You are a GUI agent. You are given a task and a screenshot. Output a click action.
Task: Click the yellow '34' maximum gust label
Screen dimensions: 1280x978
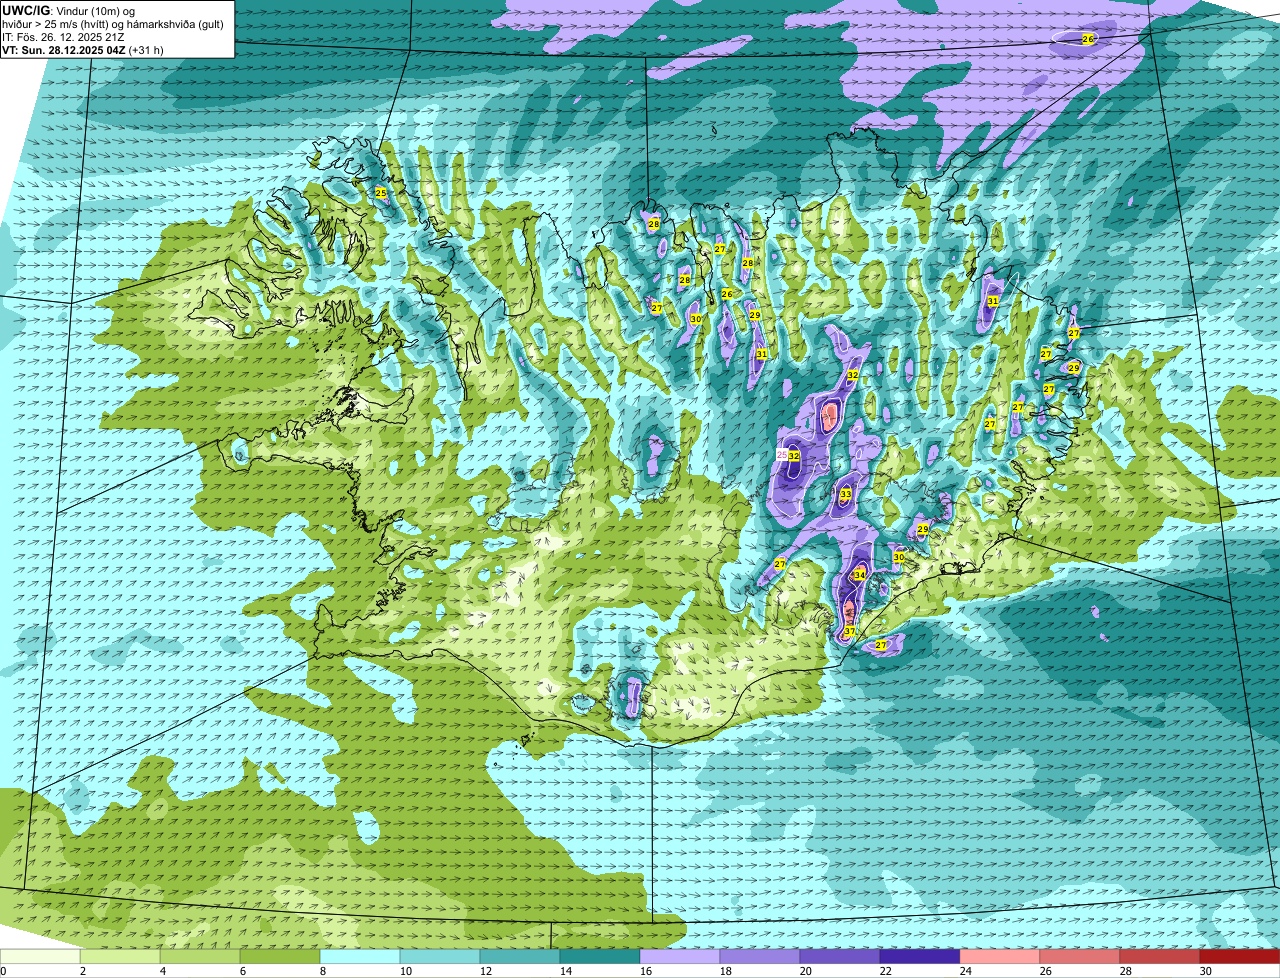(x=859, y=574)
